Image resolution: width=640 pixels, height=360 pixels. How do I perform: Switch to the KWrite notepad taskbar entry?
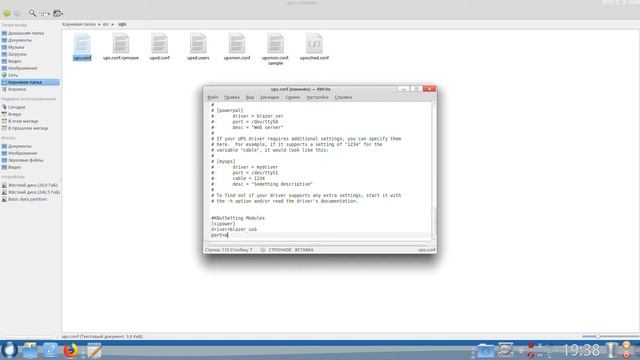94,350
